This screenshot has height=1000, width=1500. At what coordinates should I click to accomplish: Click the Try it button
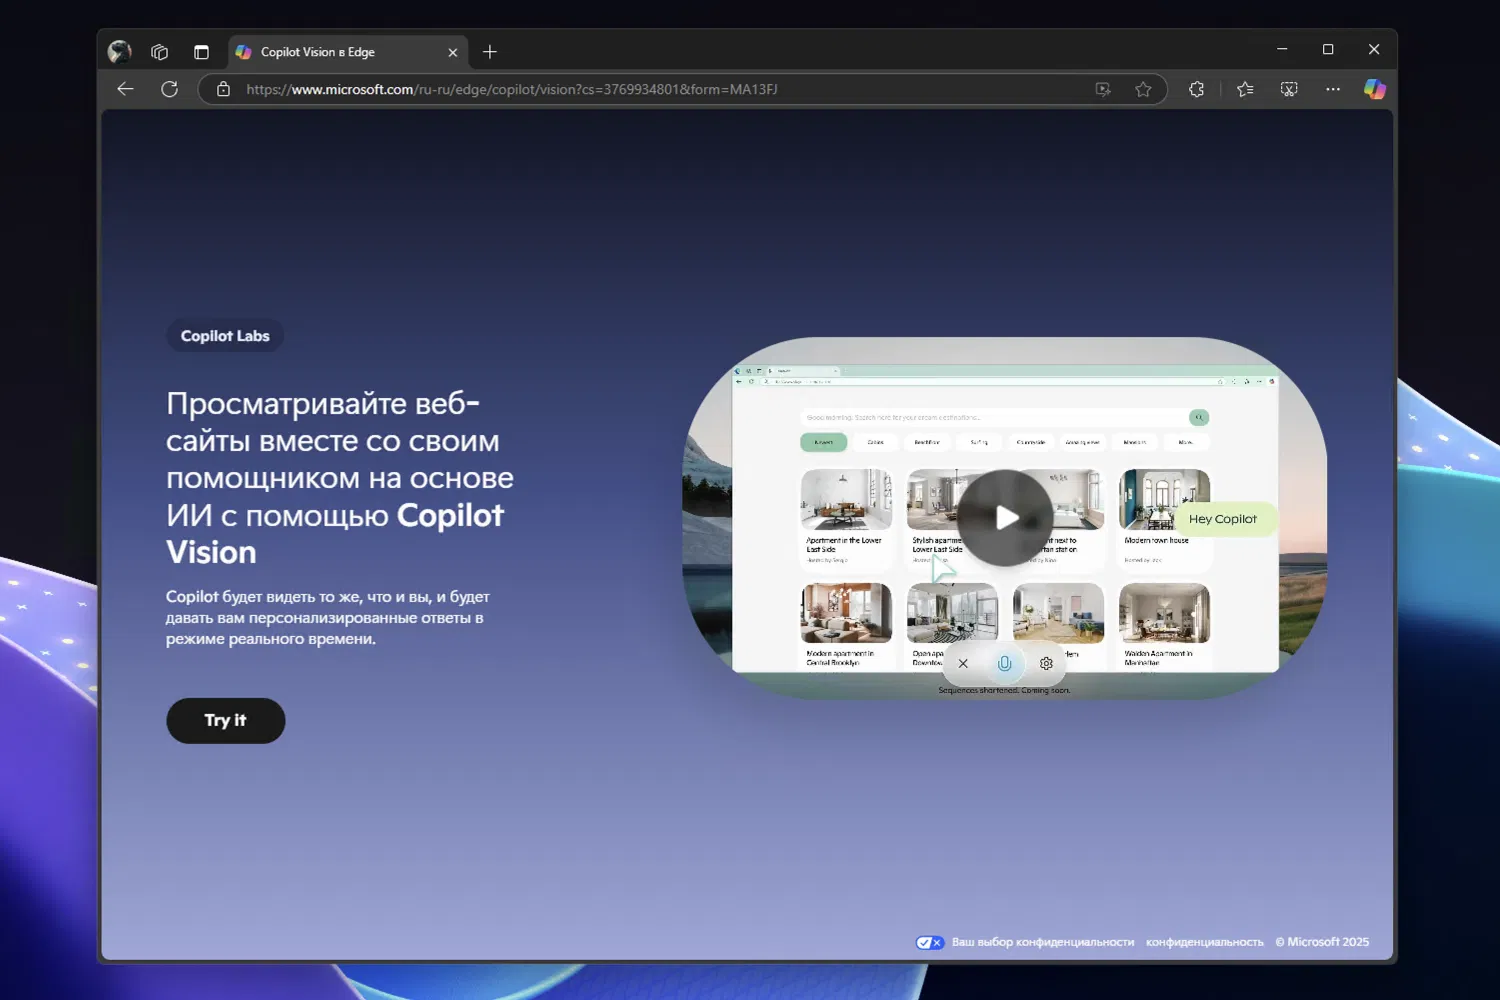pos(226,720)
